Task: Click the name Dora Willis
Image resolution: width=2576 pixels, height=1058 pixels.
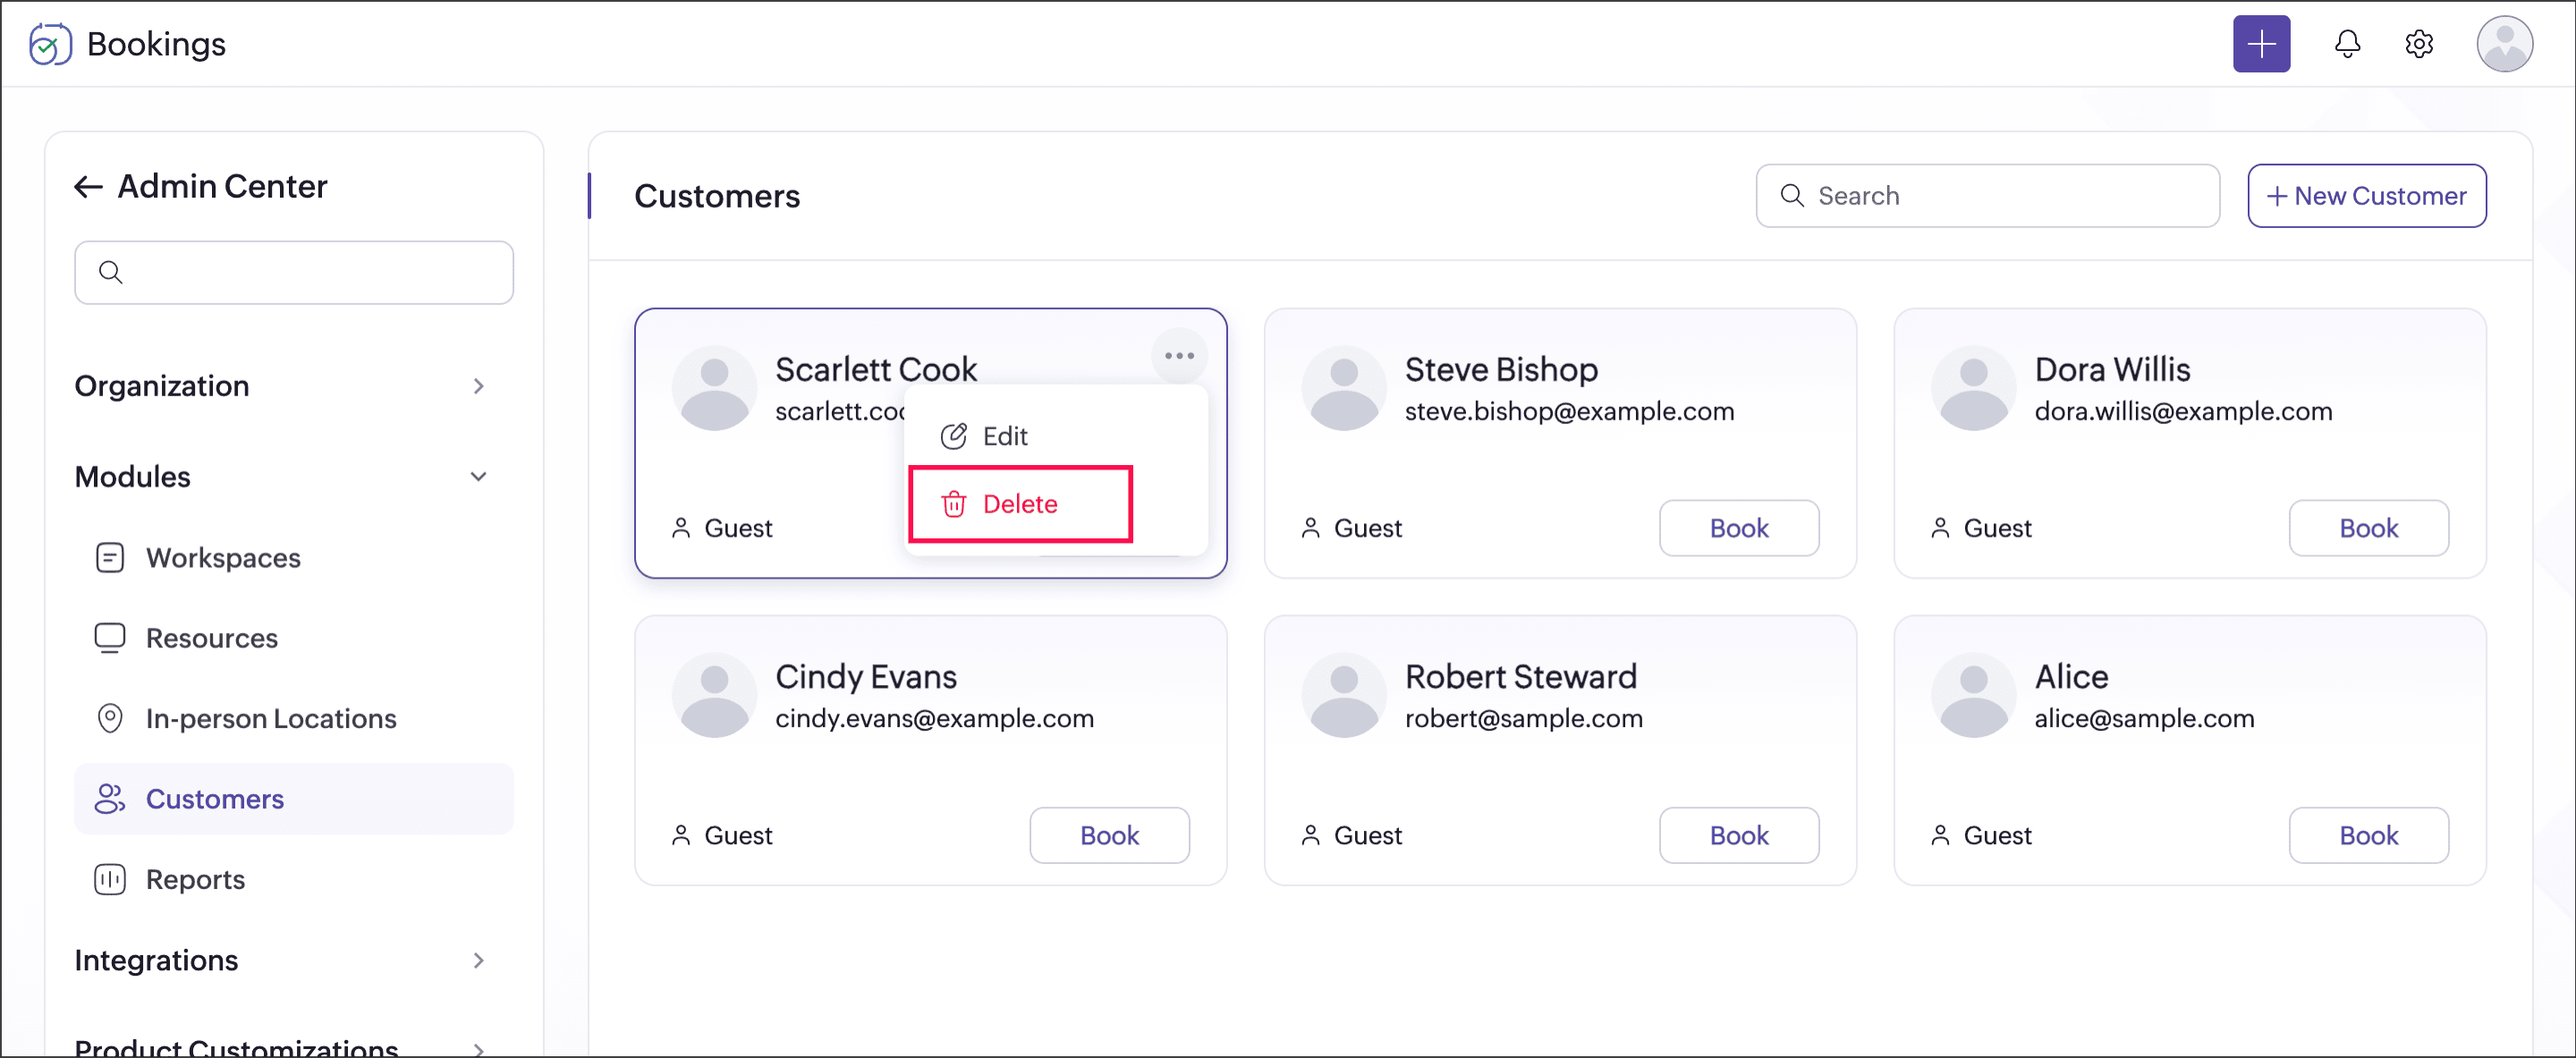Action: tap(2112, 369)
